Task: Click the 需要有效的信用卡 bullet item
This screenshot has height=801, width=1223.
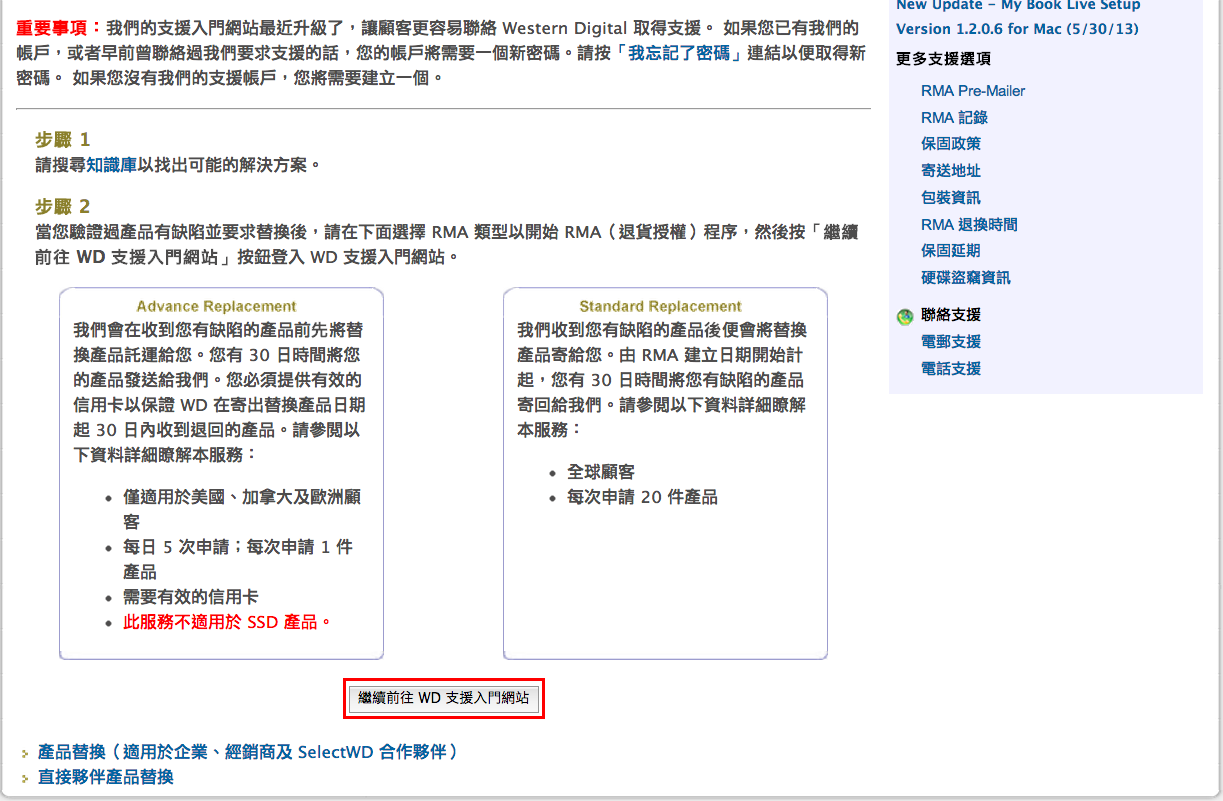Action: click(191, 597)
